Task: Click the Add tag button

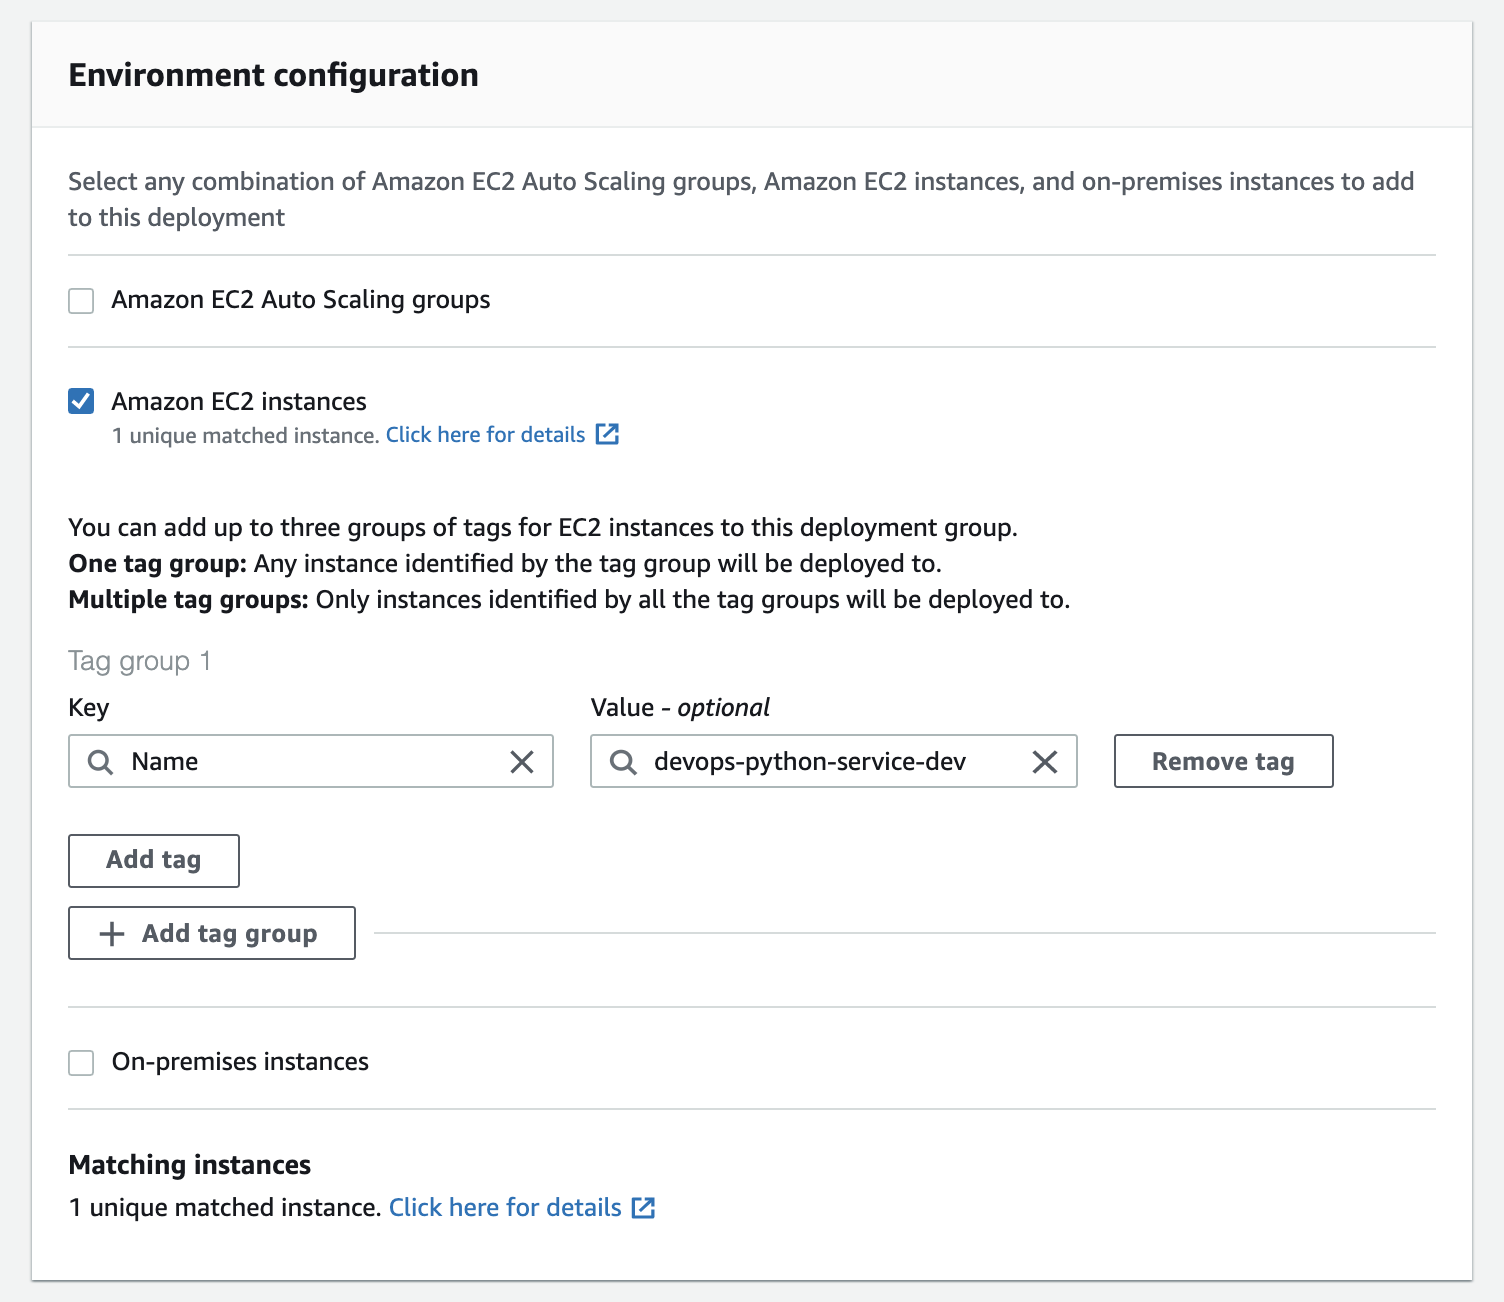Action: (154, 861)
